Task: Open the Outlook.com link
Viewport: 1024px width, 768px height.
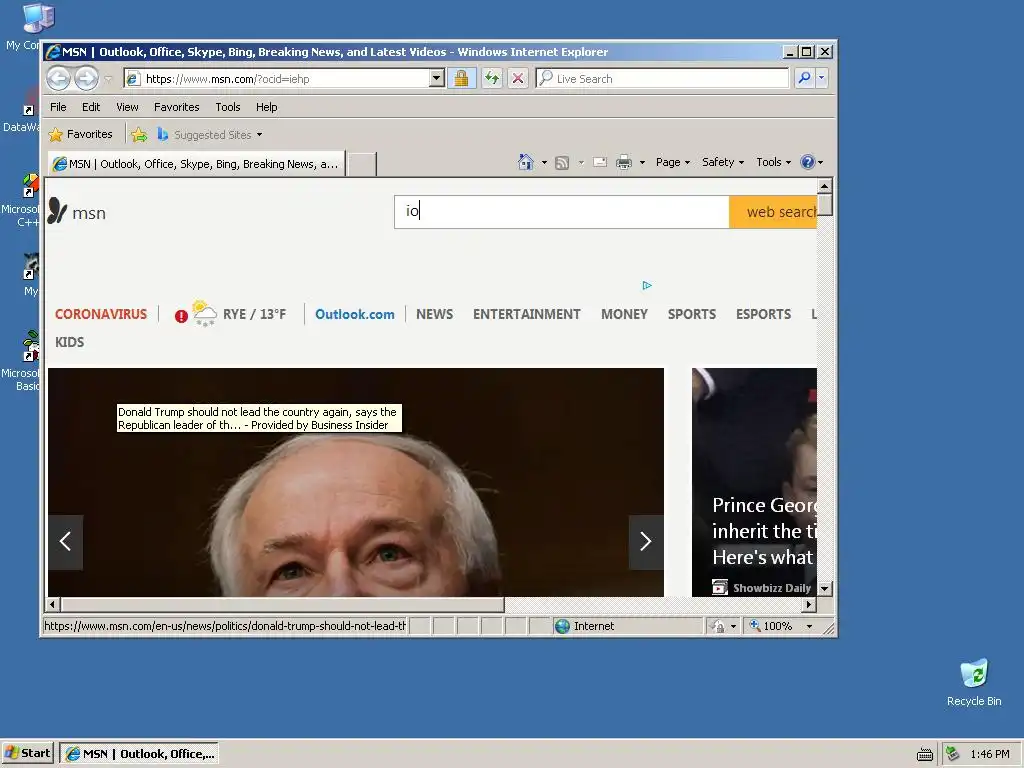Action: (x=355, y=314)
